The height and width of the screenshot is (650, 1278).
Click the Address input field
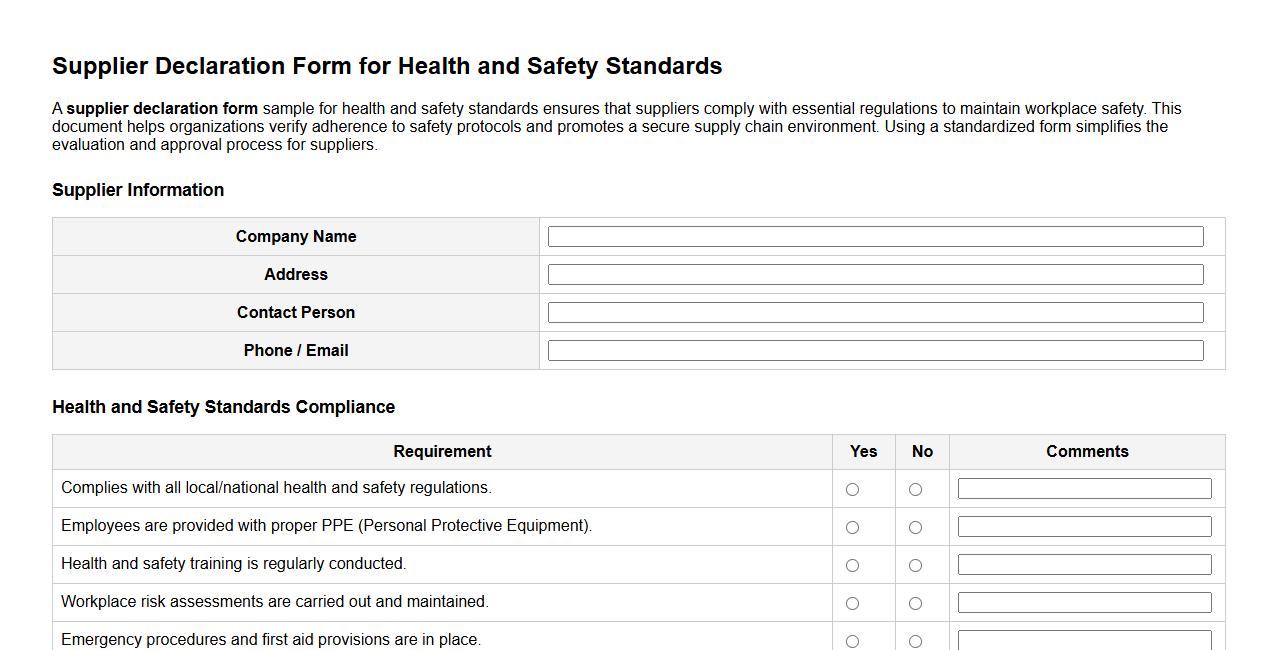click(875, 274)
